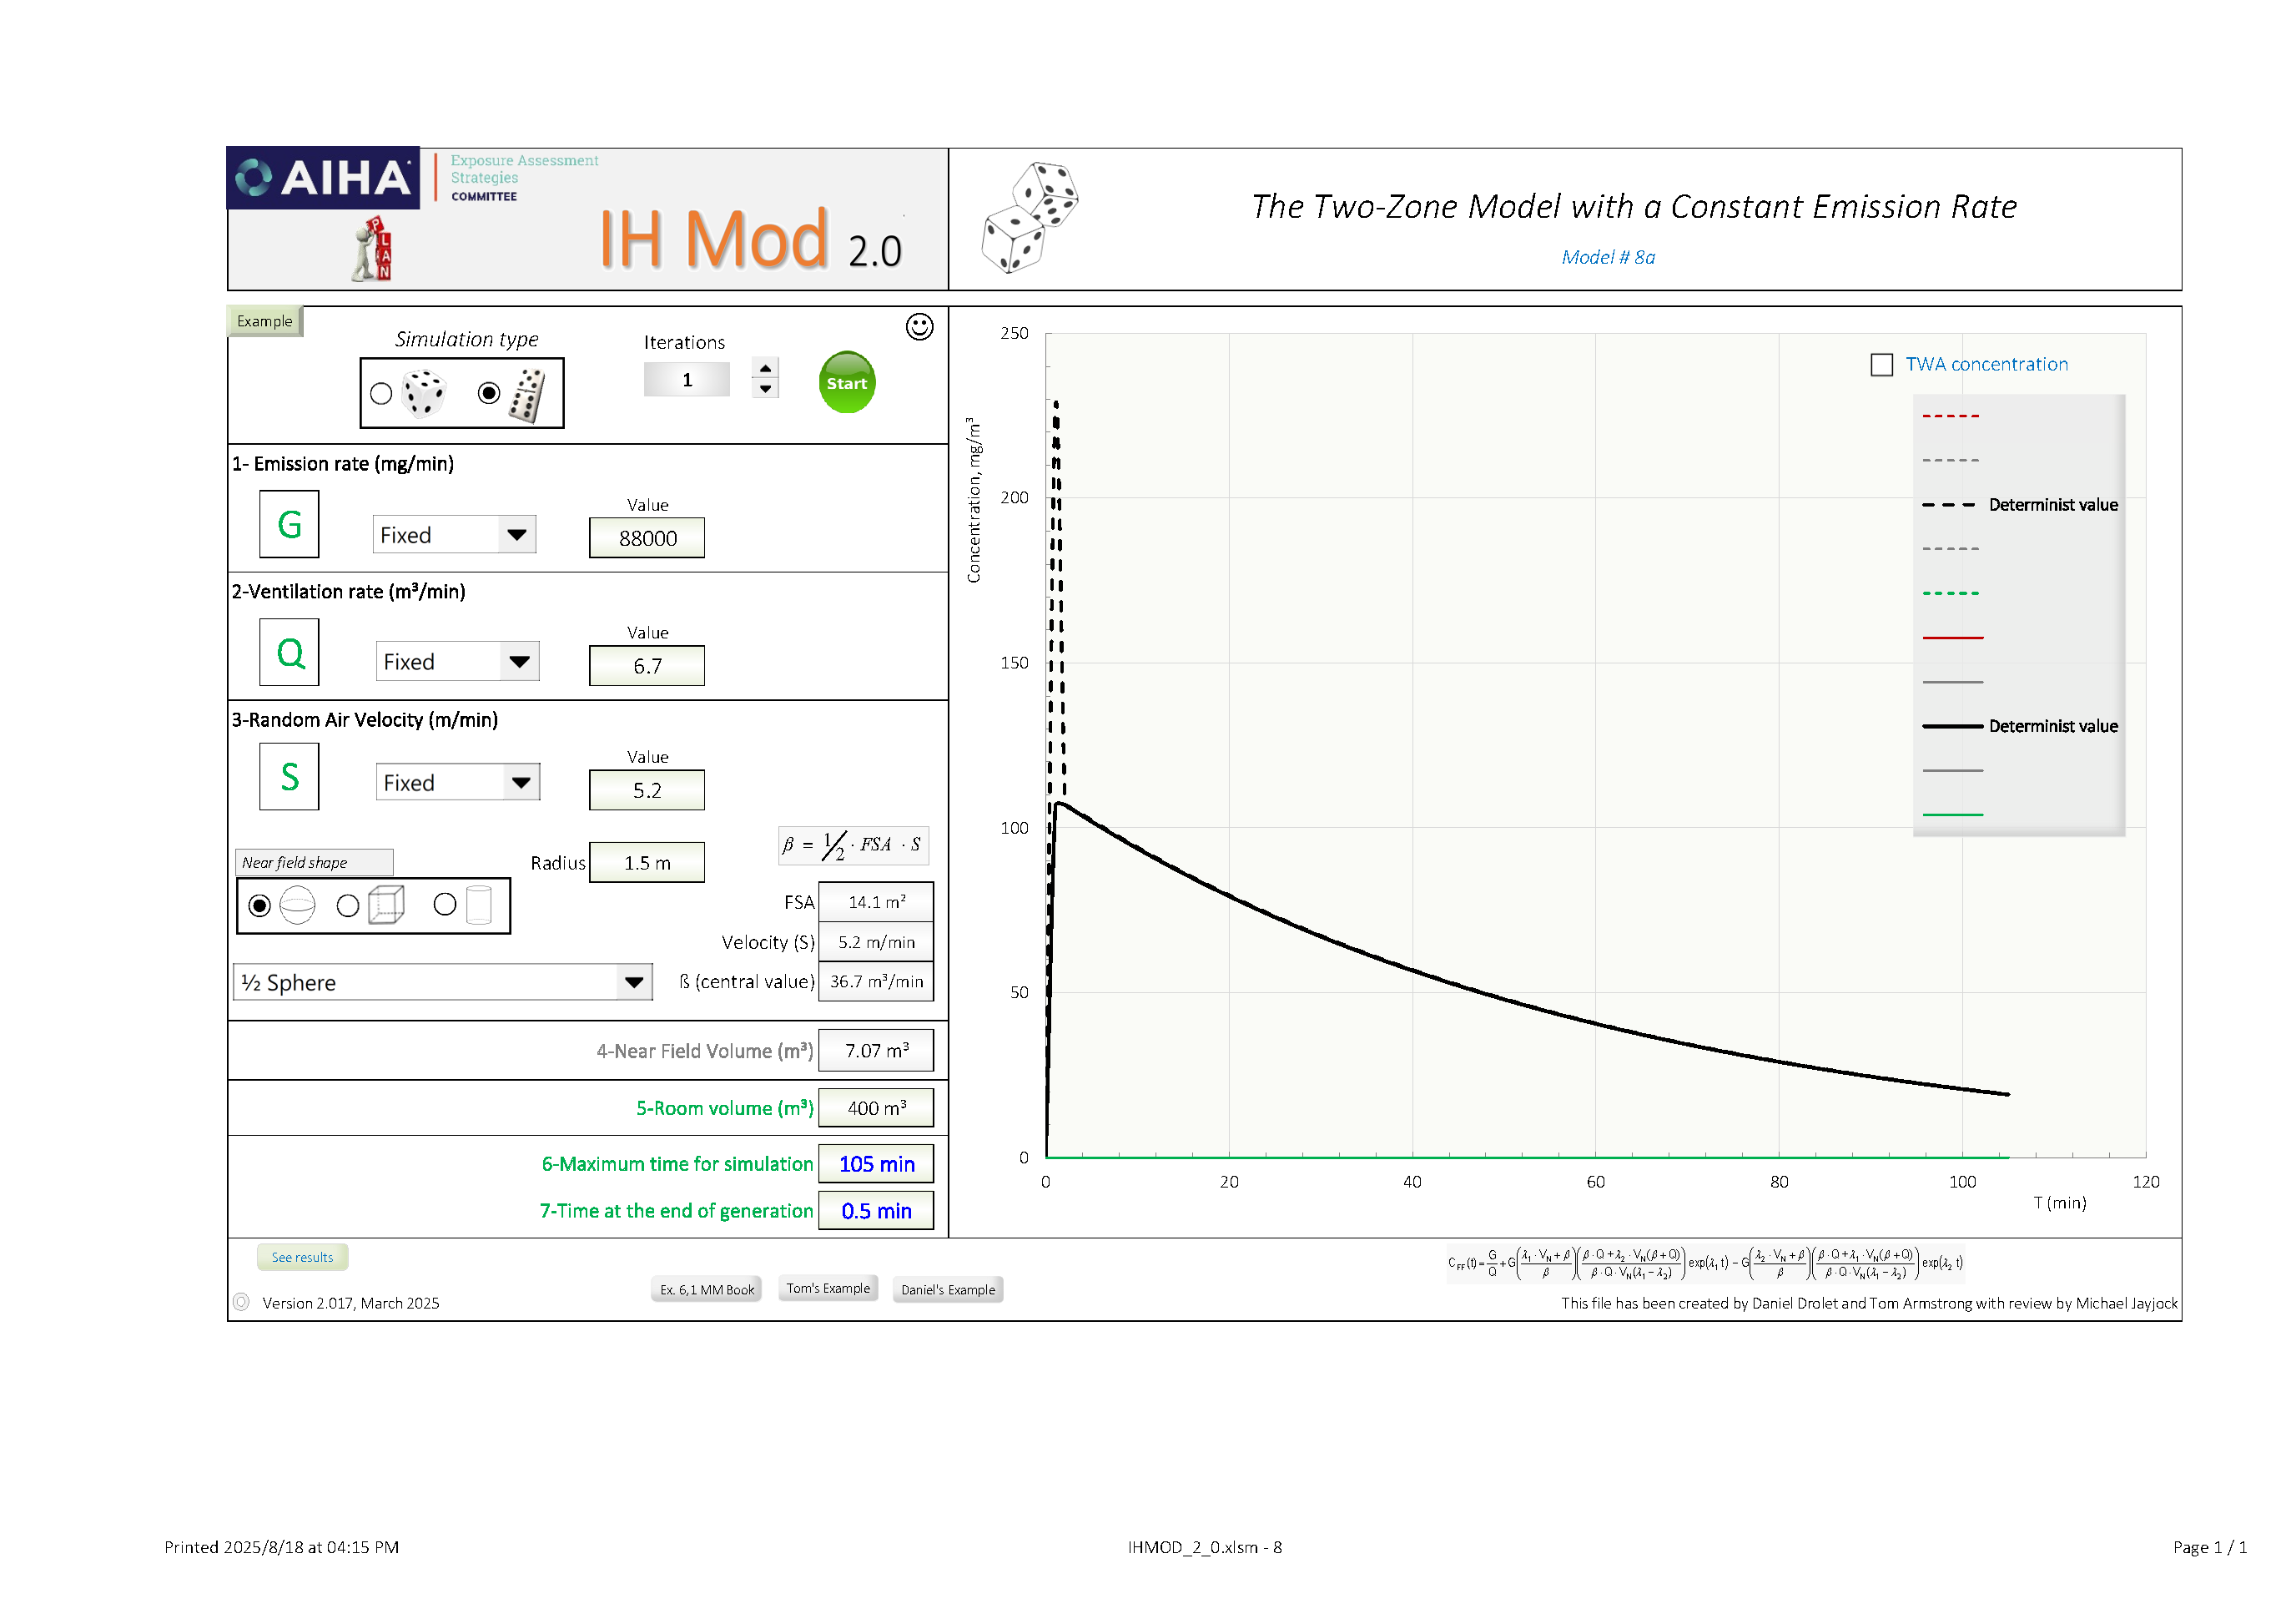Click the green G emission rate icon
The image size is (2296, 1624).
pos(289,524)
